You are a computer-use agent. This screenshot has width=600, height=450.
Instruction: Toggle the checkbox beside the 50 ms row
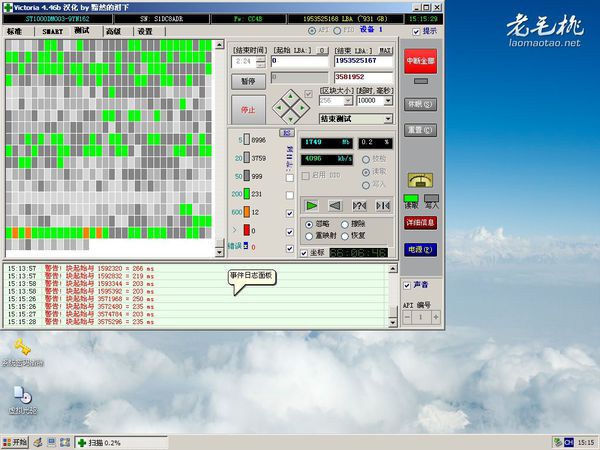(290, 178)
